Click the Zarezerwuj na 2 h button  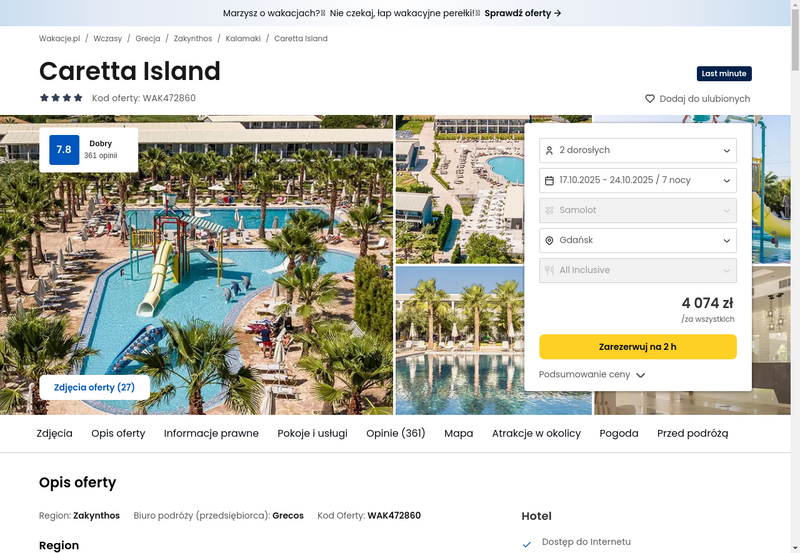(x=638, y=347)
